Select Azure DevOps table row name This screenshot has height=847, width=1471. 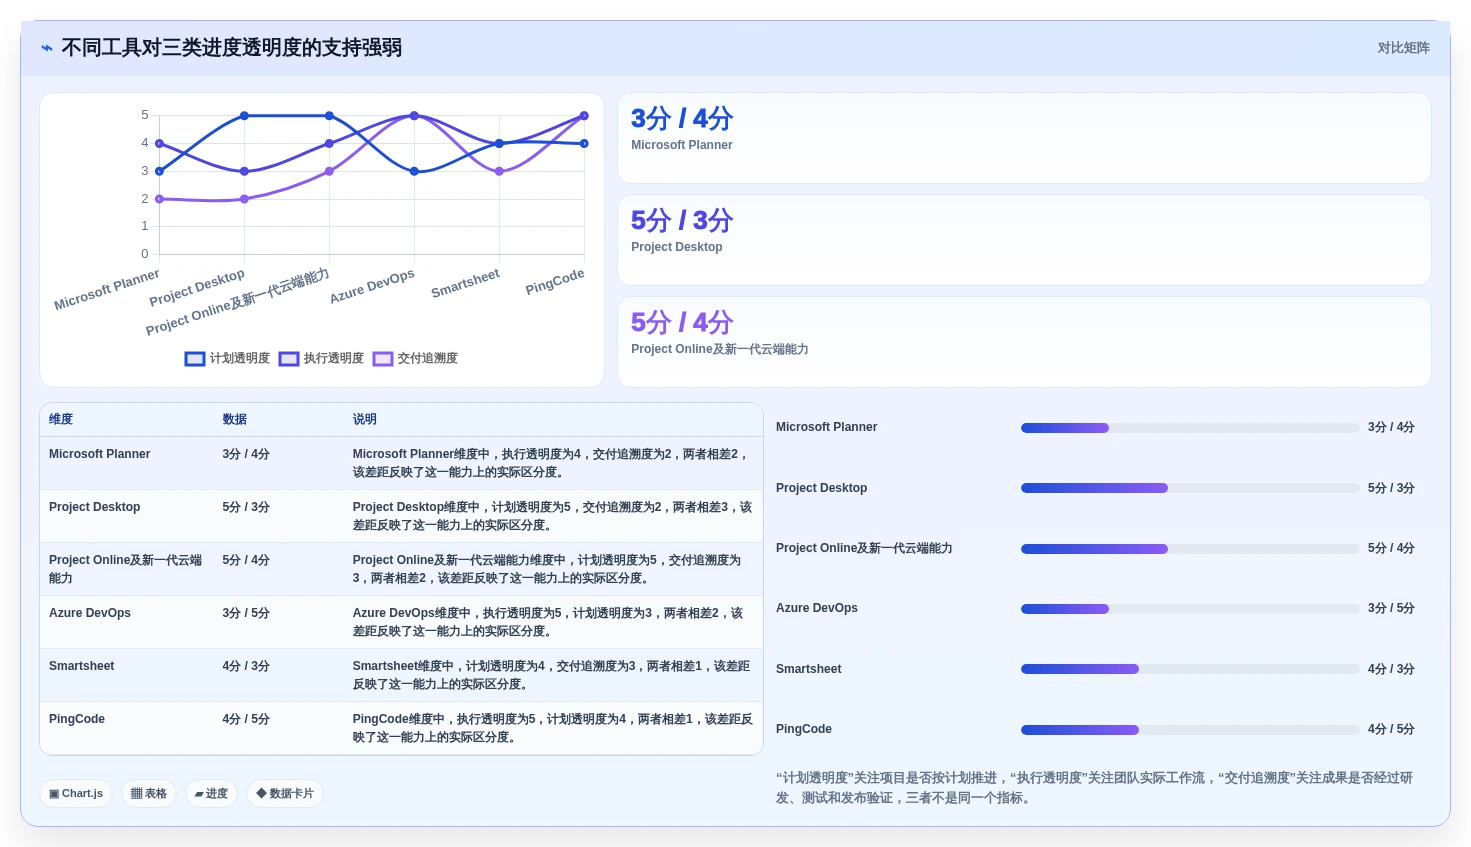tap(90, 613)
